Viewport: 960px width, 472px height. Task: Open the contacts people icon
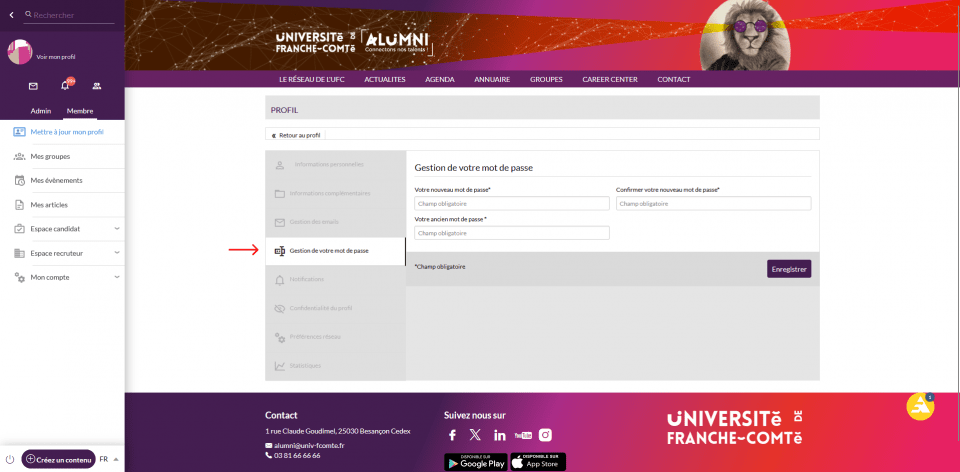pyautogui.click(x=97, y=86)
